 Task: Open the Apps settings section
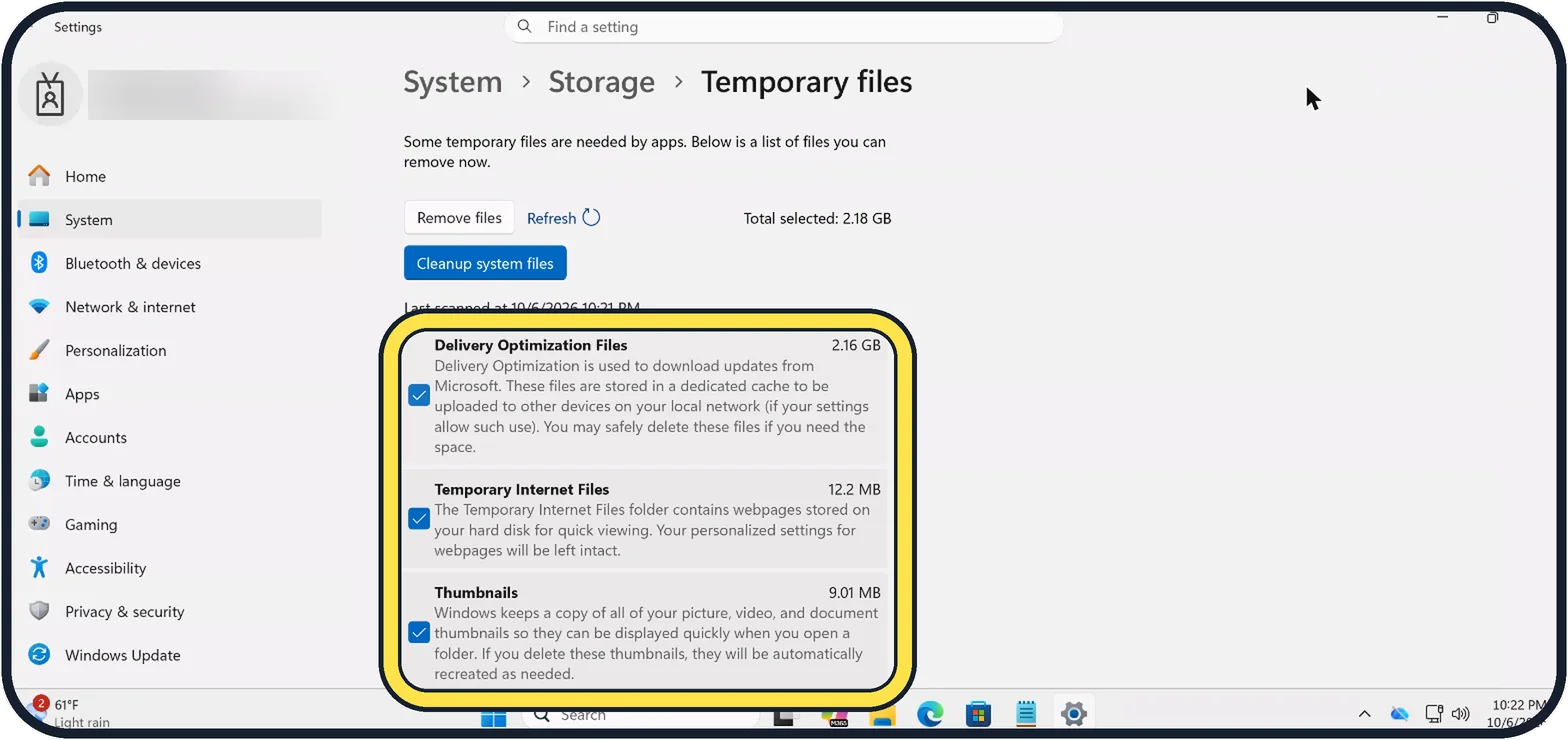(x=82, y=394)
